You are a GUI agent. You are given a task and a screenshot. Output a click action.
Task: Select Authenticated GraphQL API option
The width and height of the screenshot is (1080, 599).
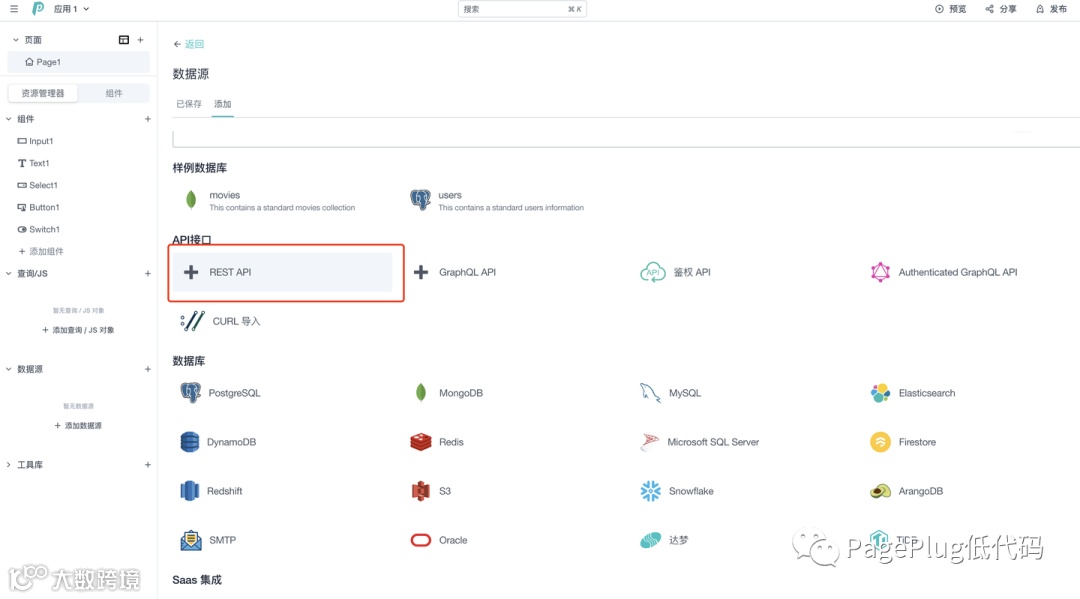tap(944, 272)
